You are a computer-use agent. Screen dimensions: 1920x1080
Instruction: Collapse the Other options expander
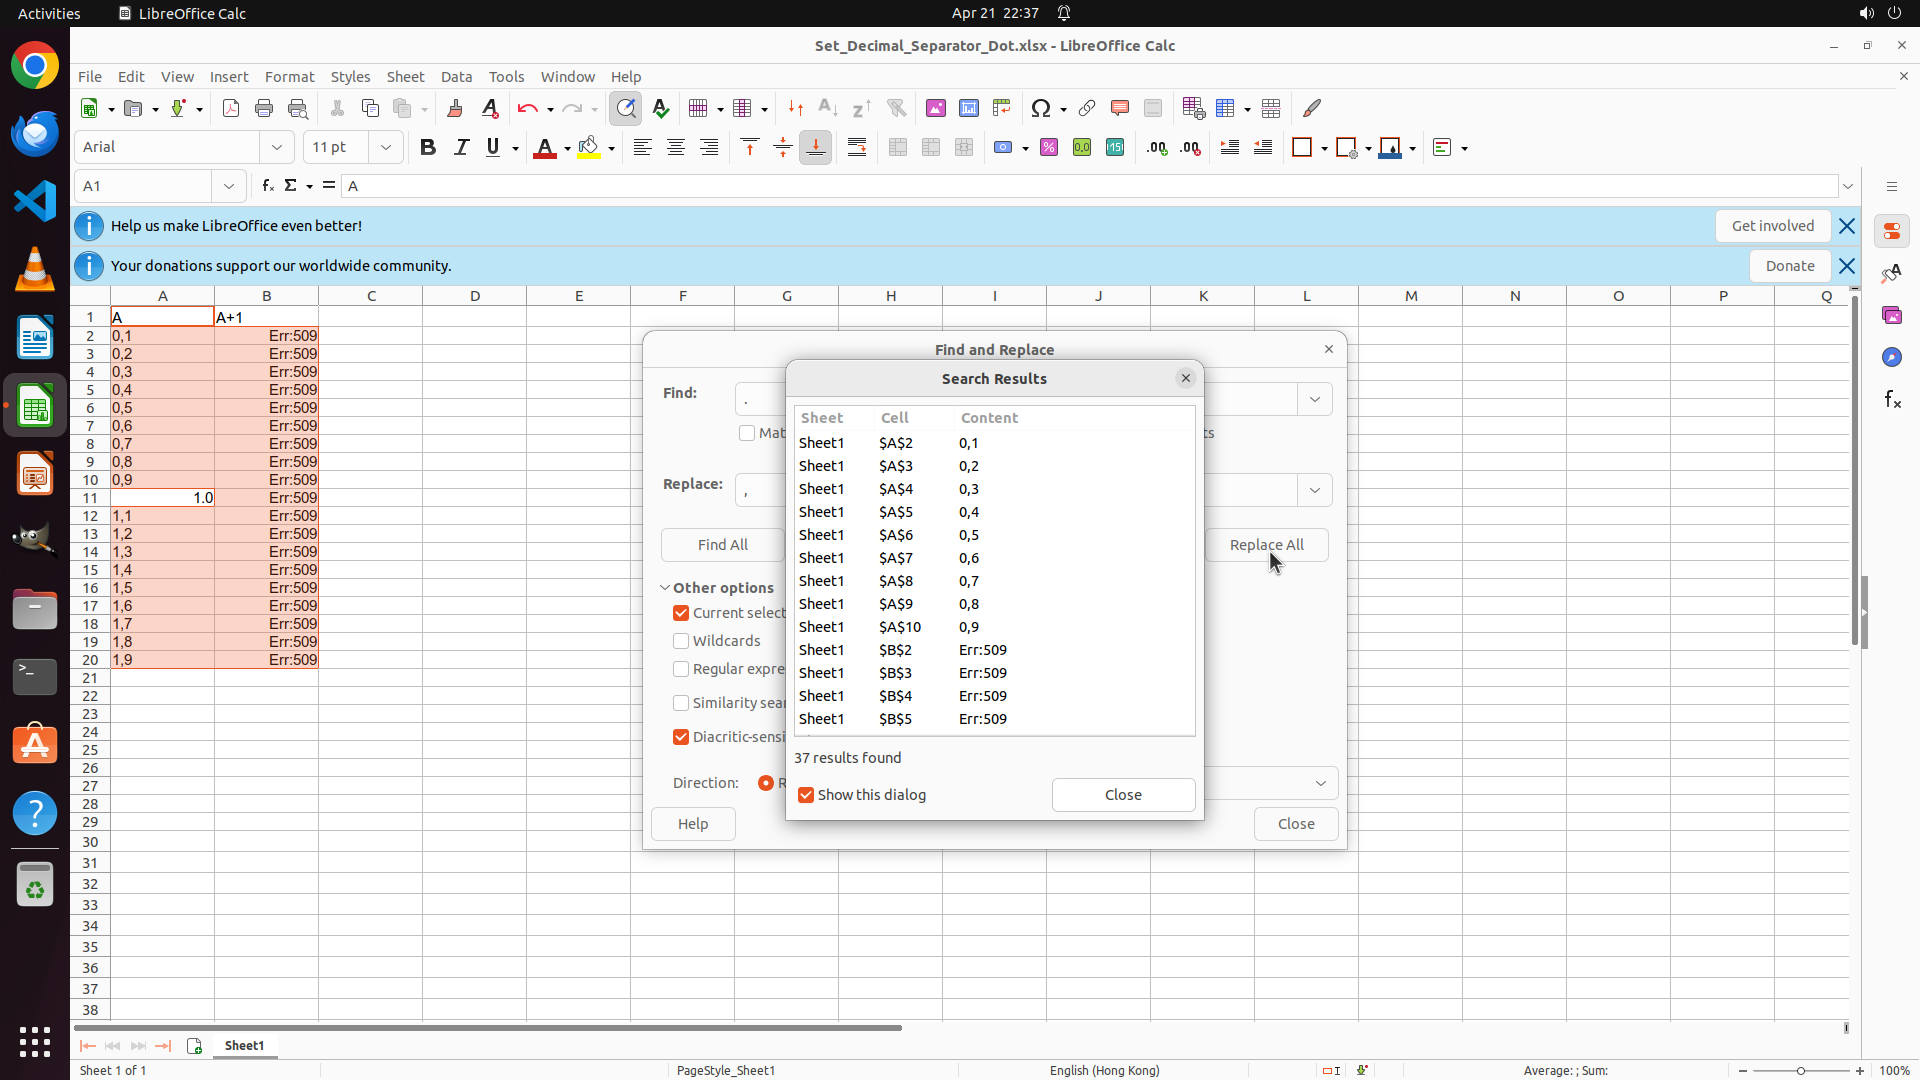click(665, 588)
